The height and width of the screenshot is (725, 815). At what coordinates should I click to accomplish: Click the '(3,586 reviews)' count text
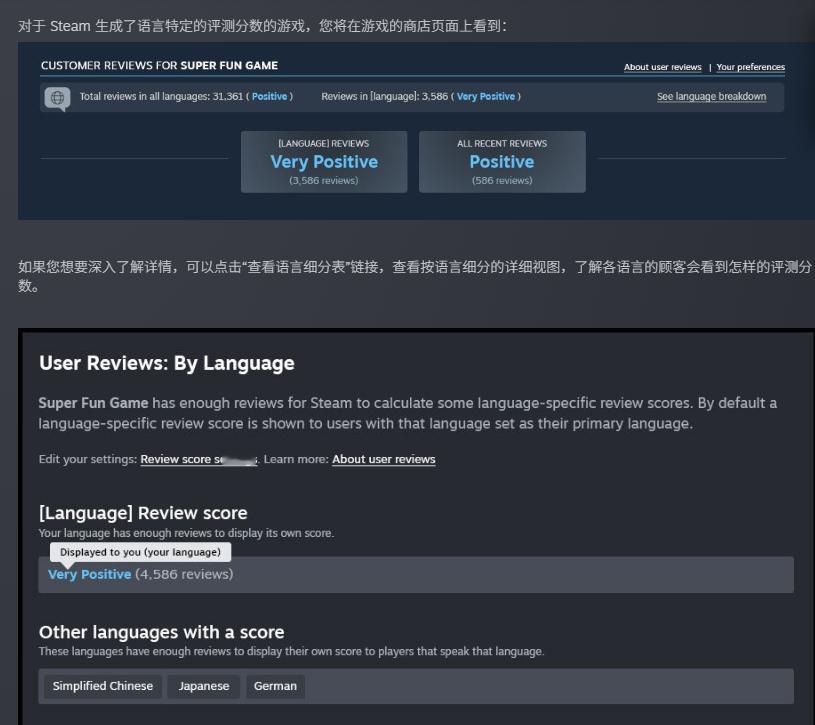pos(323,180)
